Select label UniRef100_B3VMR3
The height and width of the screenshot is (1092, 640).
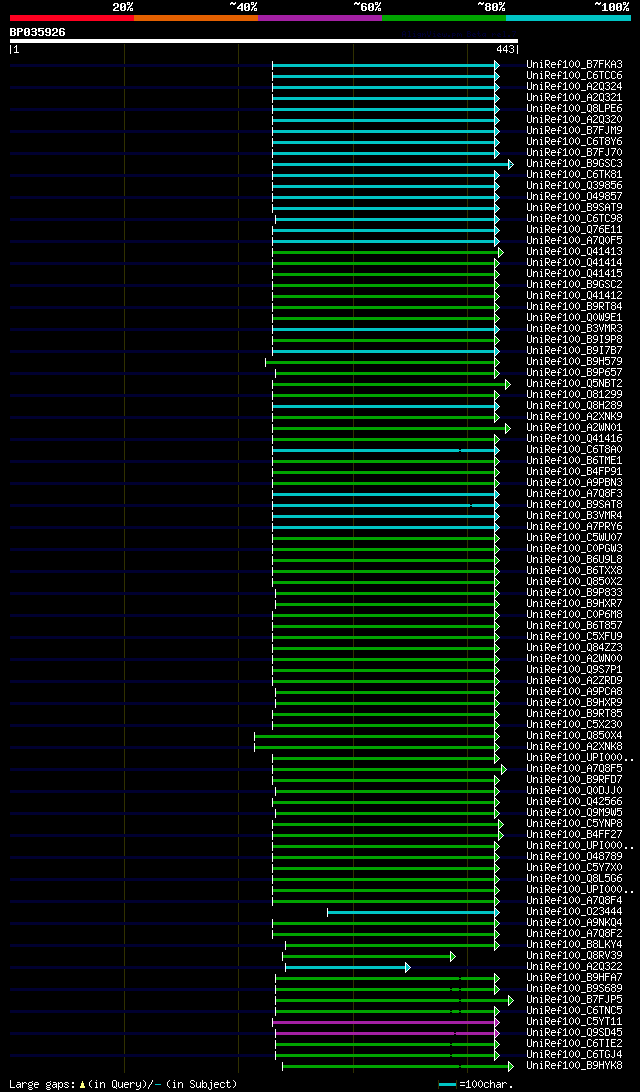[575, 328]
